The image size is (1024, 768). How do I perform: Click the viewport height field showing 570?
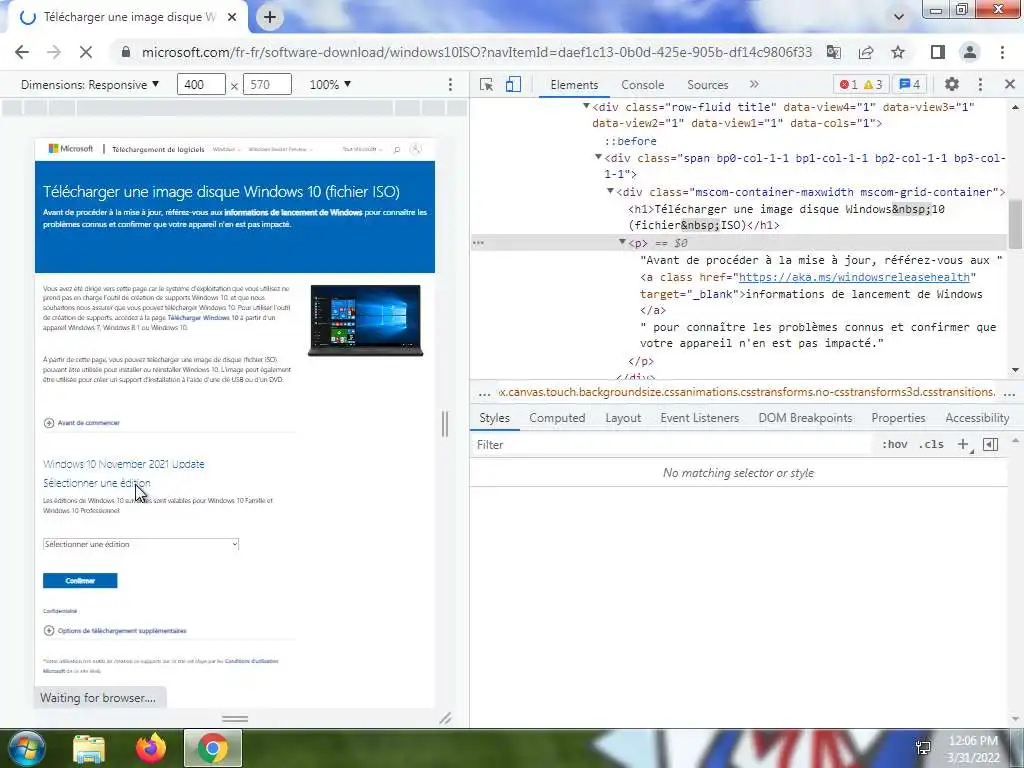(x=267, y=85)
